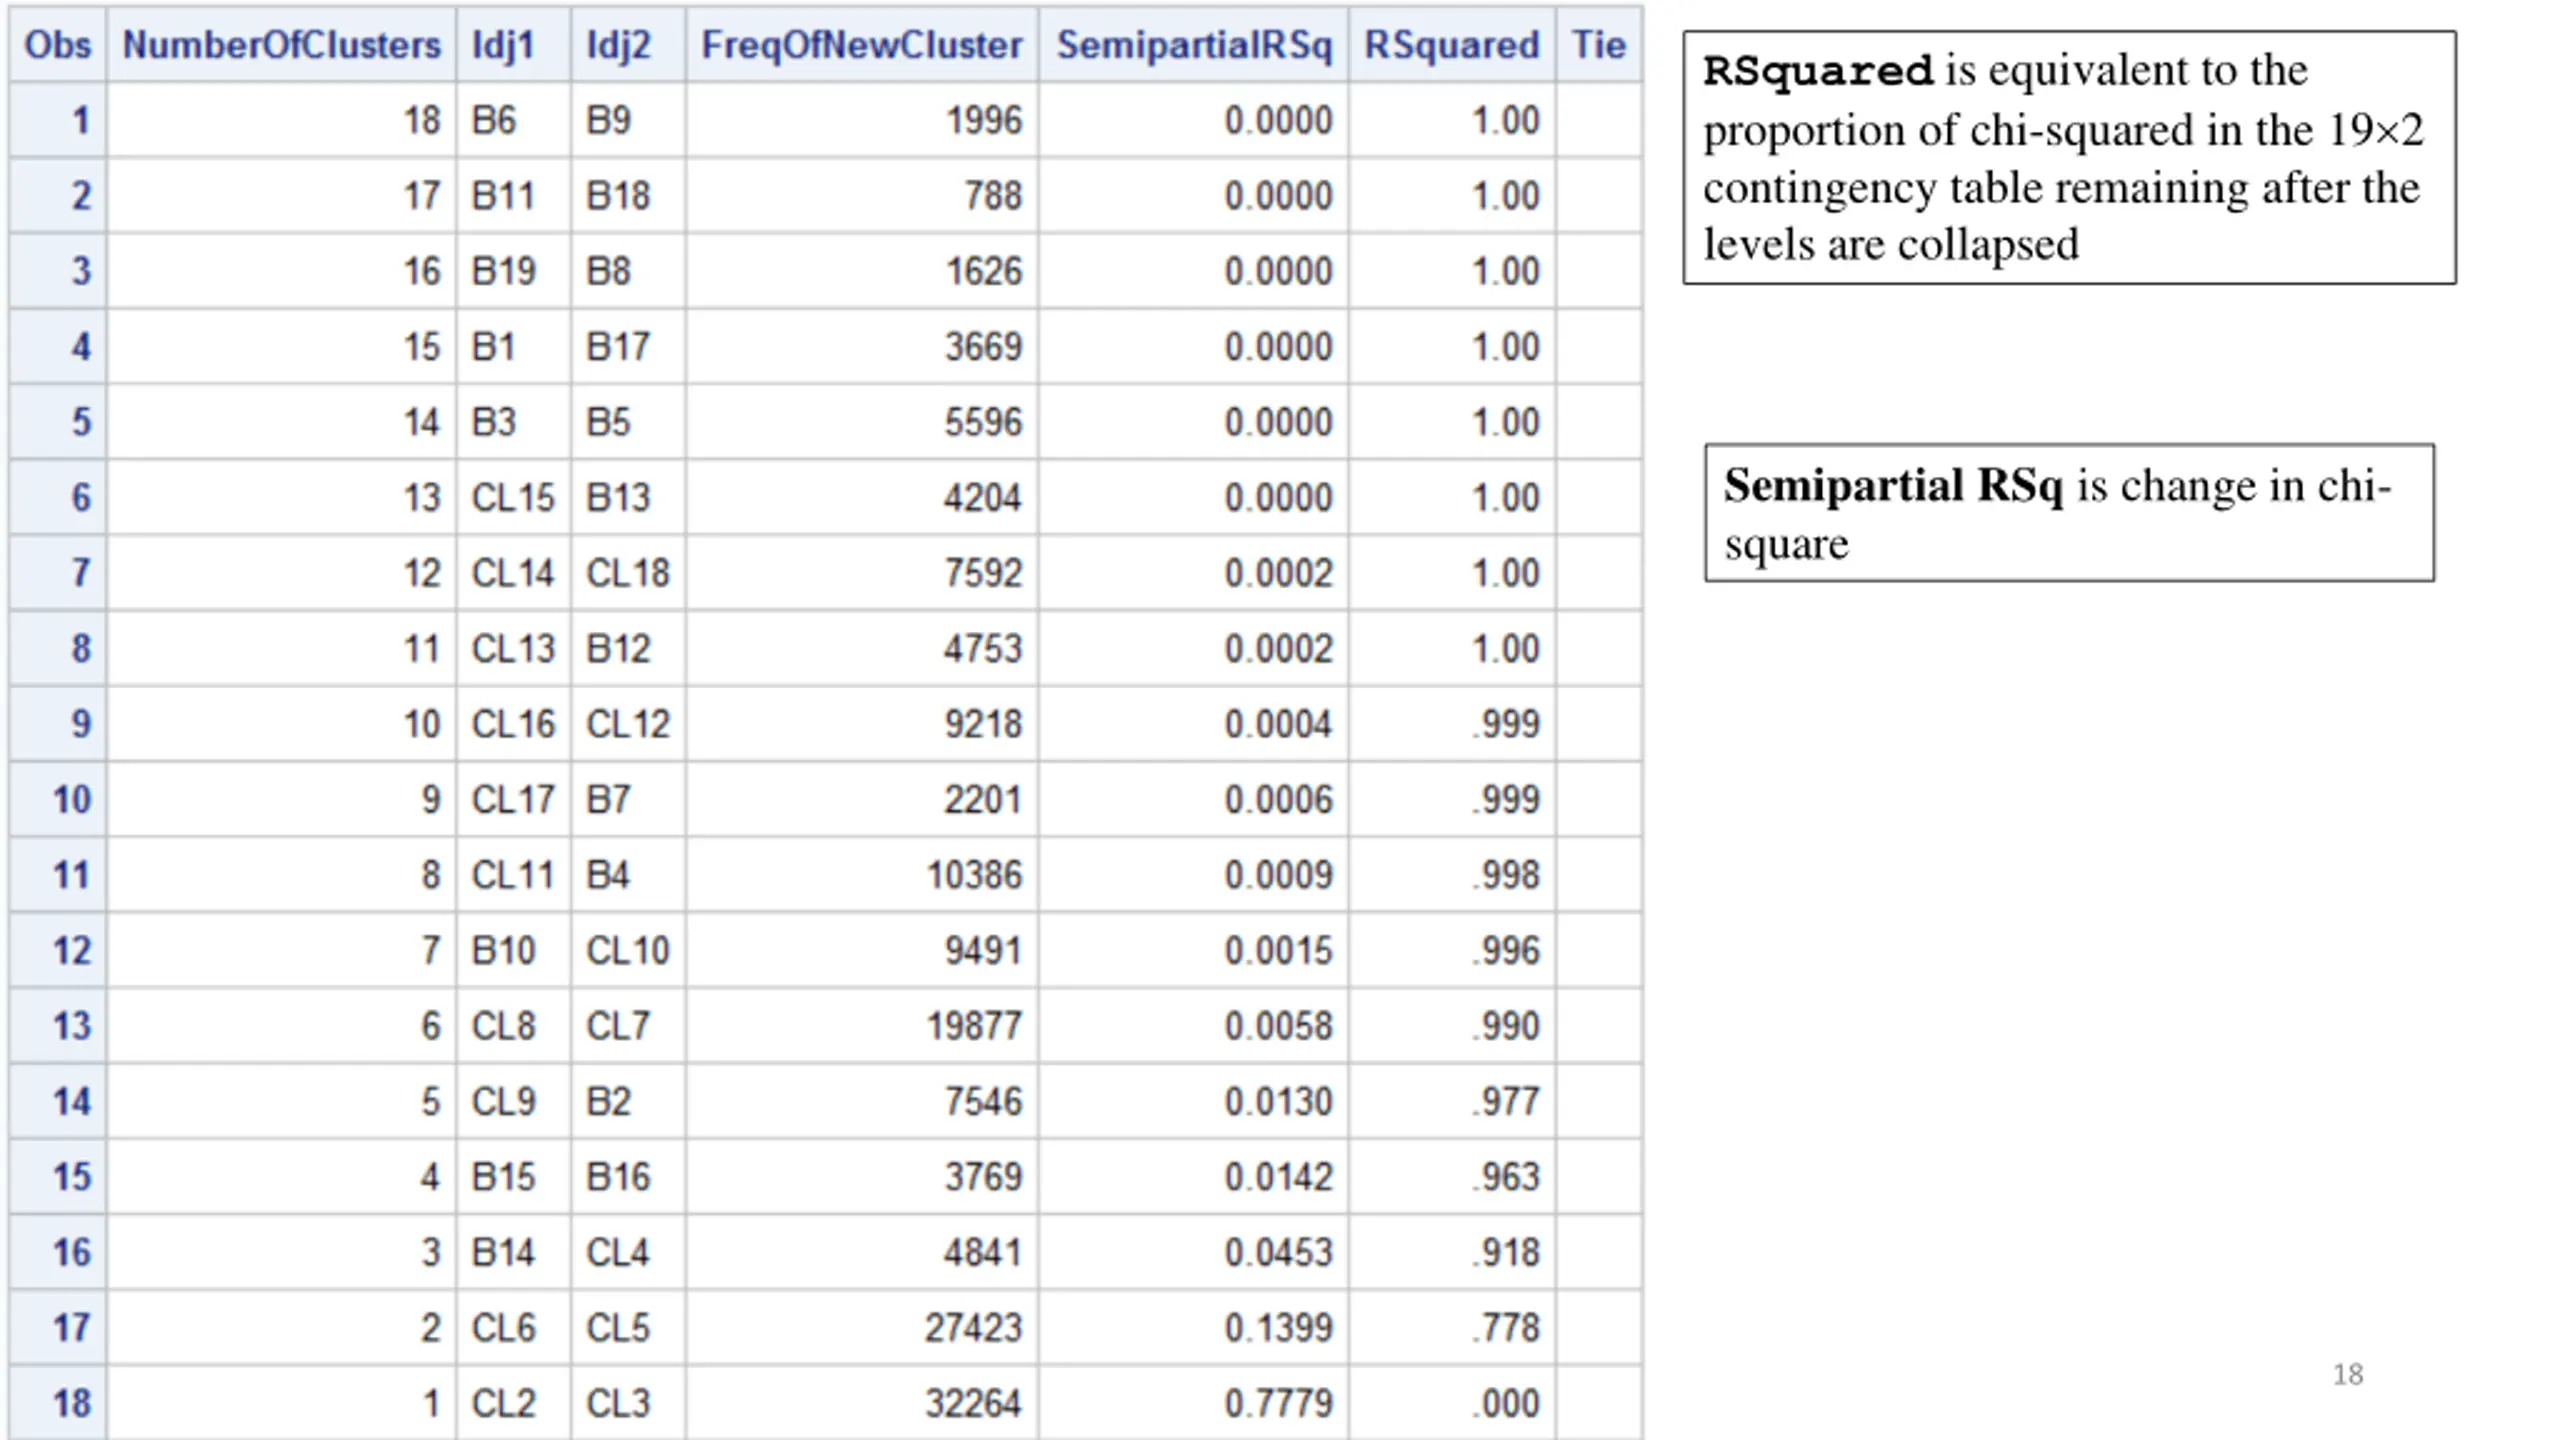This screenshot has width=2560, height=1440.
Task: Select the FreqOfNewCluster column header
Action: coord(862,45)
